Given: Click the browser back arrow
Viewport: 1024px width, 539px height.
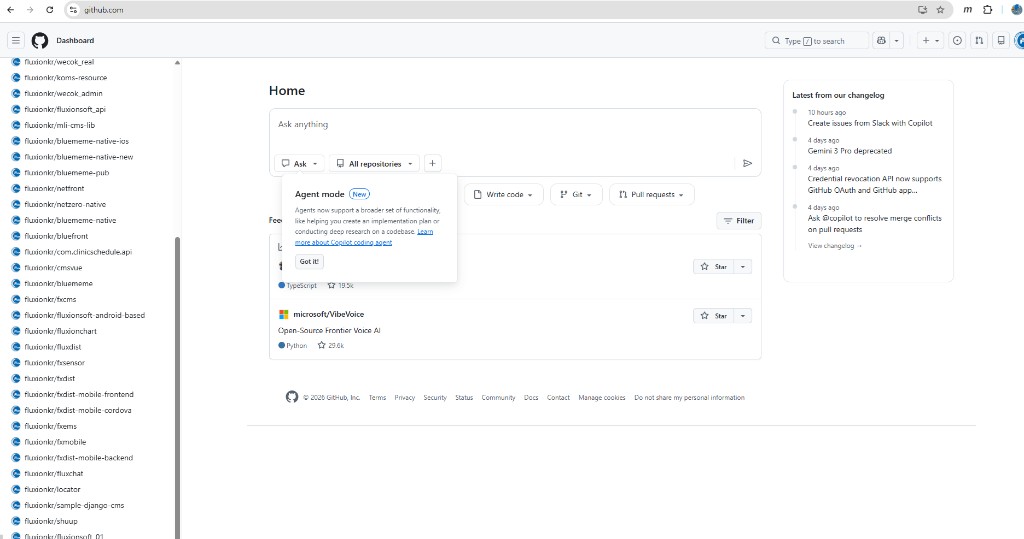Looking at the screenshot, I should click(x=10, y=10).
